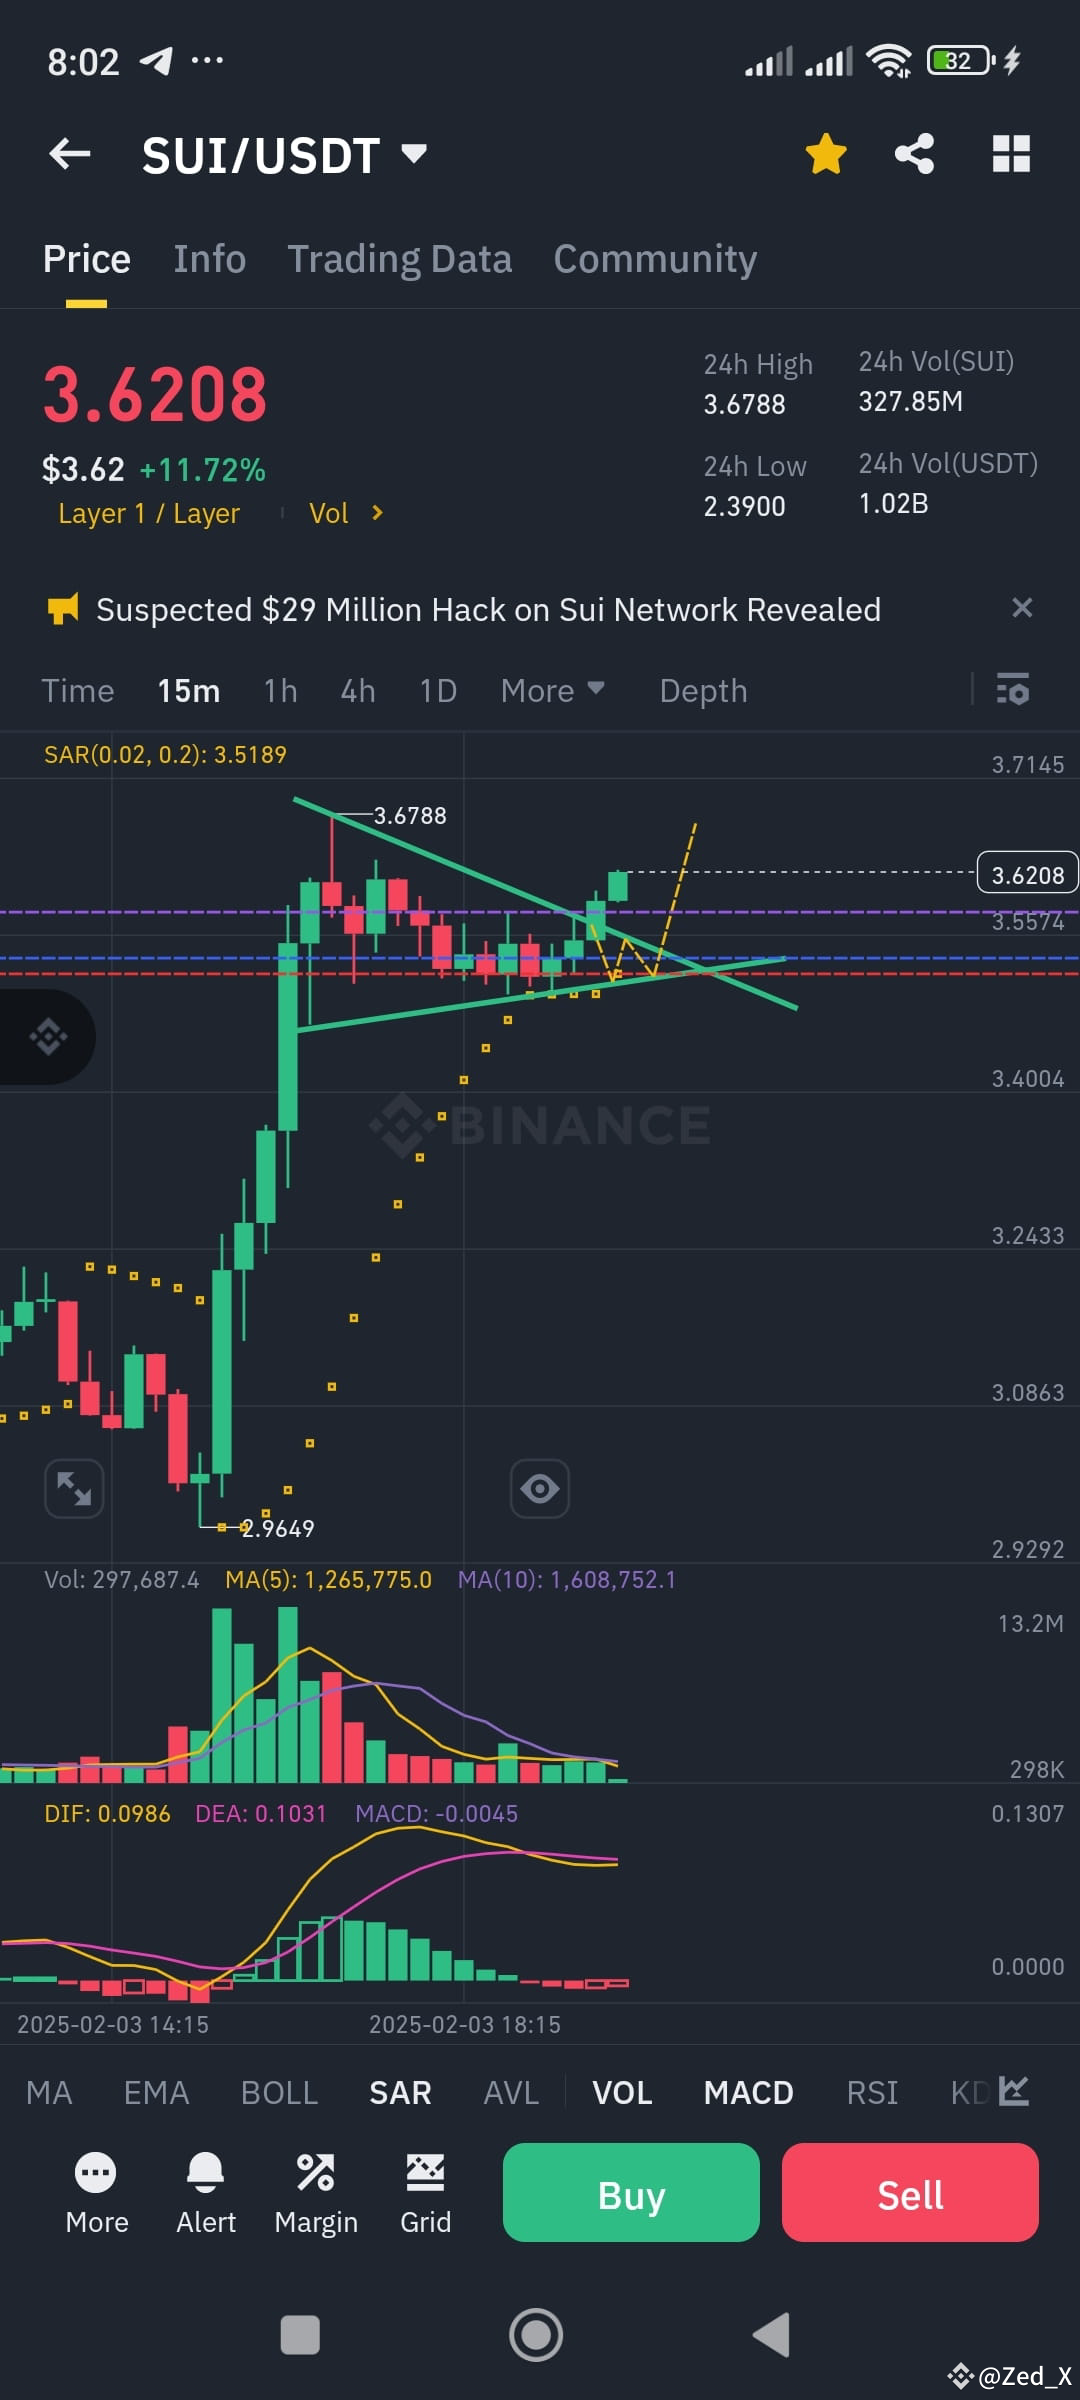Tap the red Sell button
The image size is (1080, 2400).
[x=910, y=2192]
